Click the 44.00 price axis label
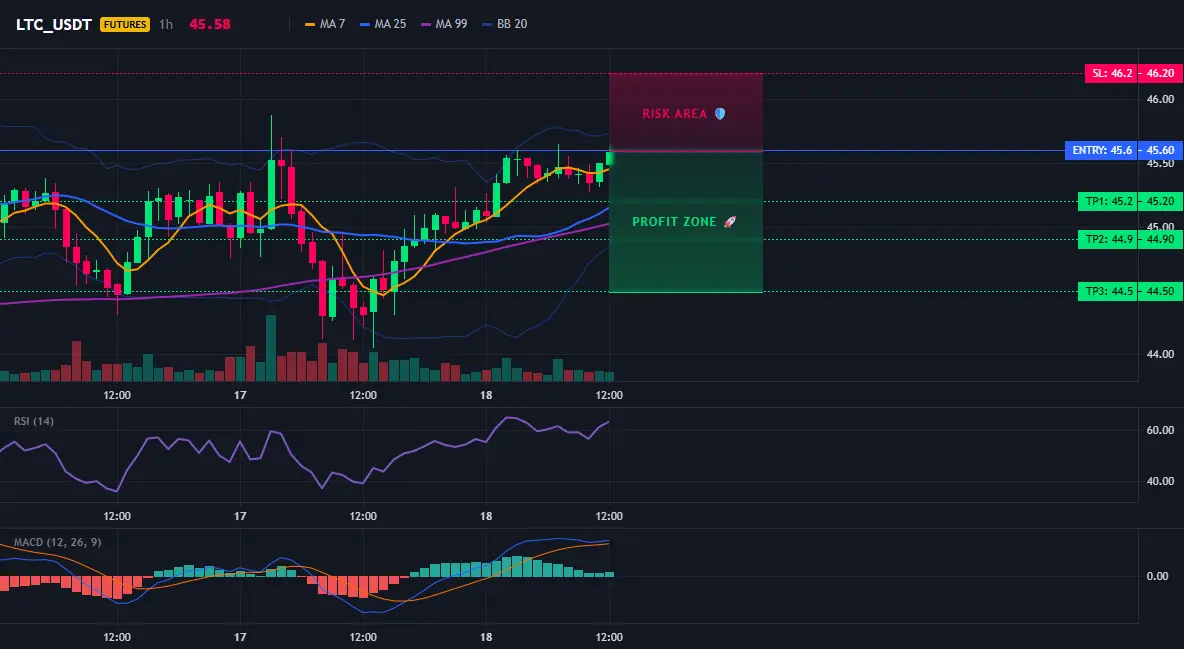 pos(1161,354)
